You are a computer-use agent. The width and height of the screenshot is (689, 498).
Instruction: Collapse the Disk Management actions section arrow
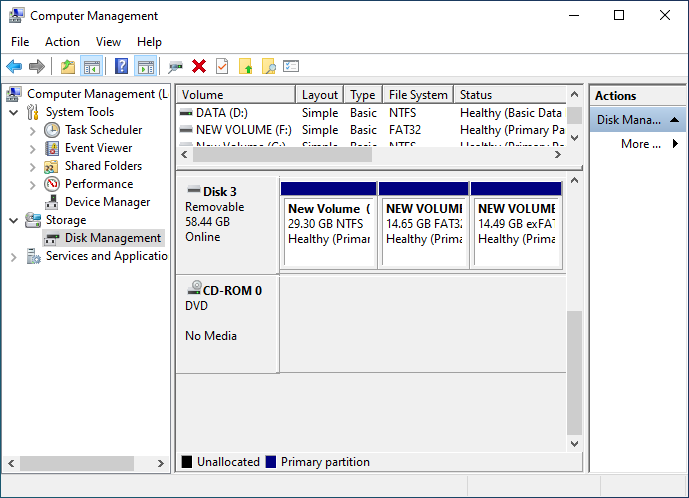coord(675,120)
